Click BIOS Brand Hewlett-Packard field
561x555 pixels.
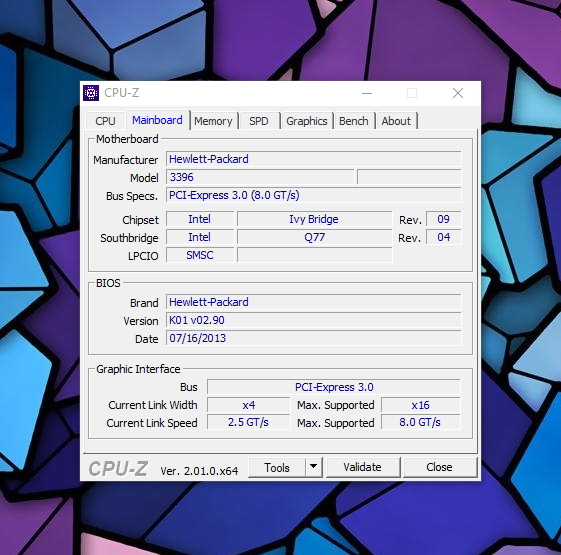coord(314,302)
